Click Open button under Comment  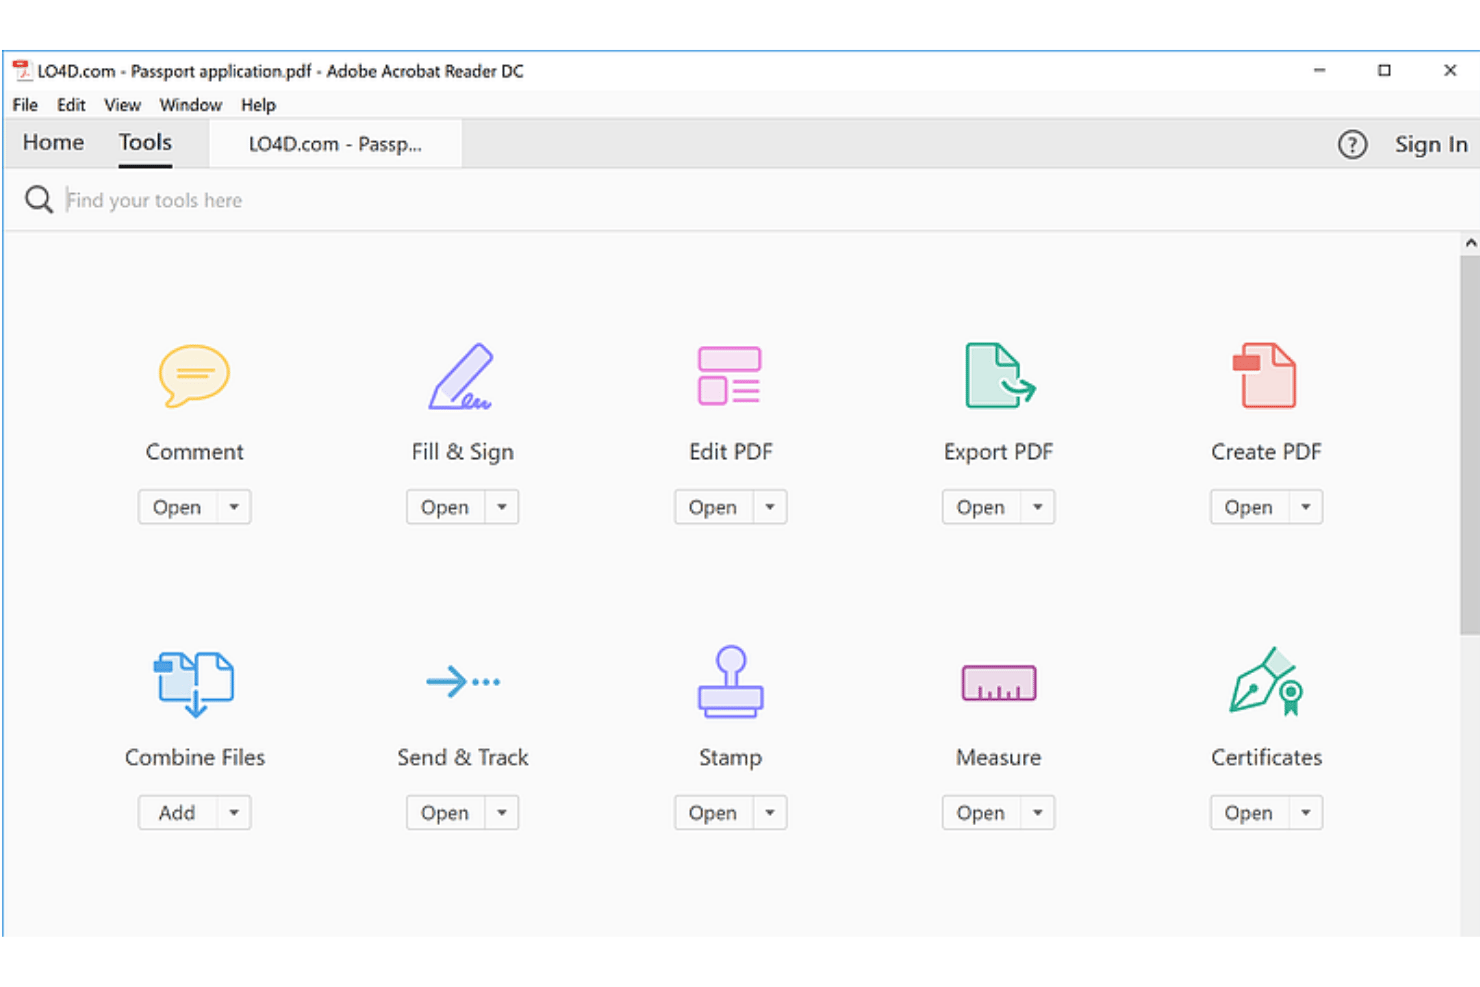[178, 507]
